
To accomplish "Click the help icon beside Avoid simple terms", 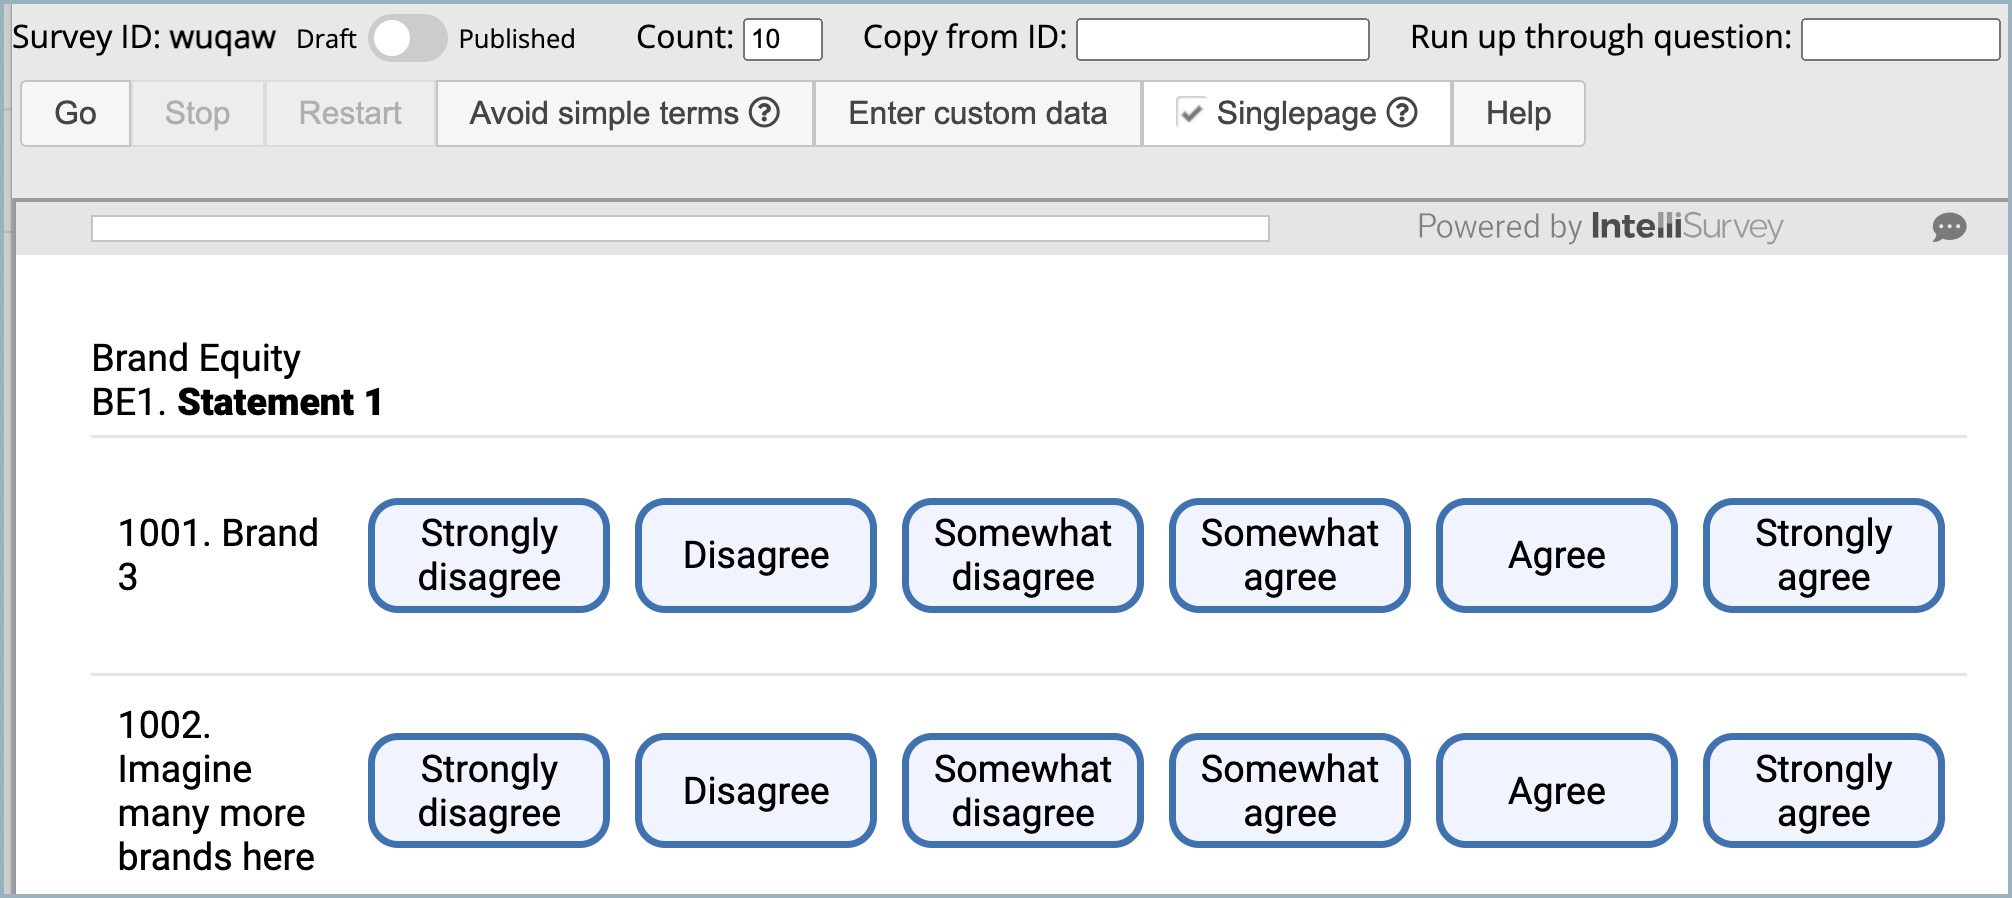I will click(765, 113).
